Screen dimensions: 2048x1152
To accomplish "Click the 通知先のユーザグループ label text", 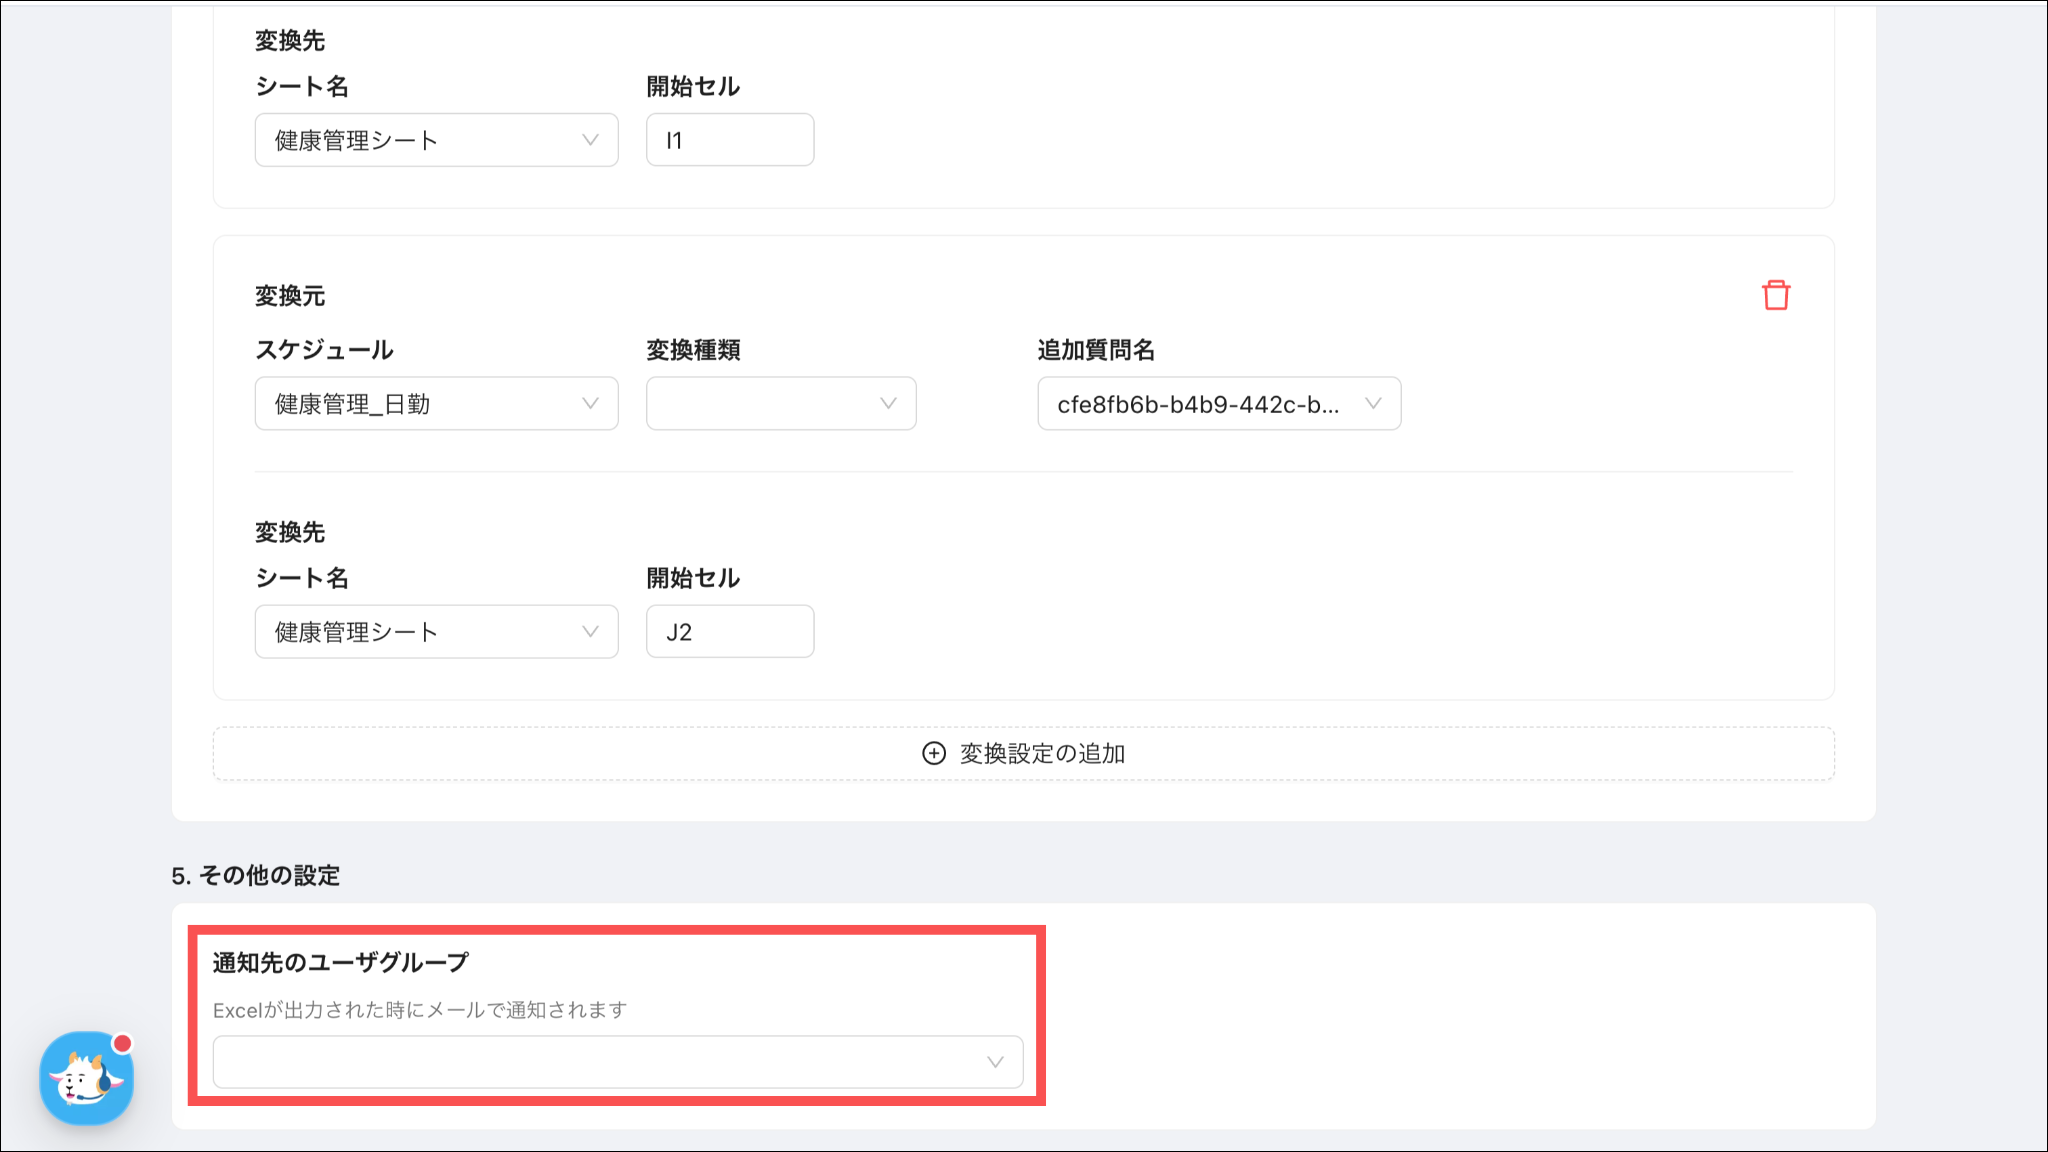I will [340, 962].
